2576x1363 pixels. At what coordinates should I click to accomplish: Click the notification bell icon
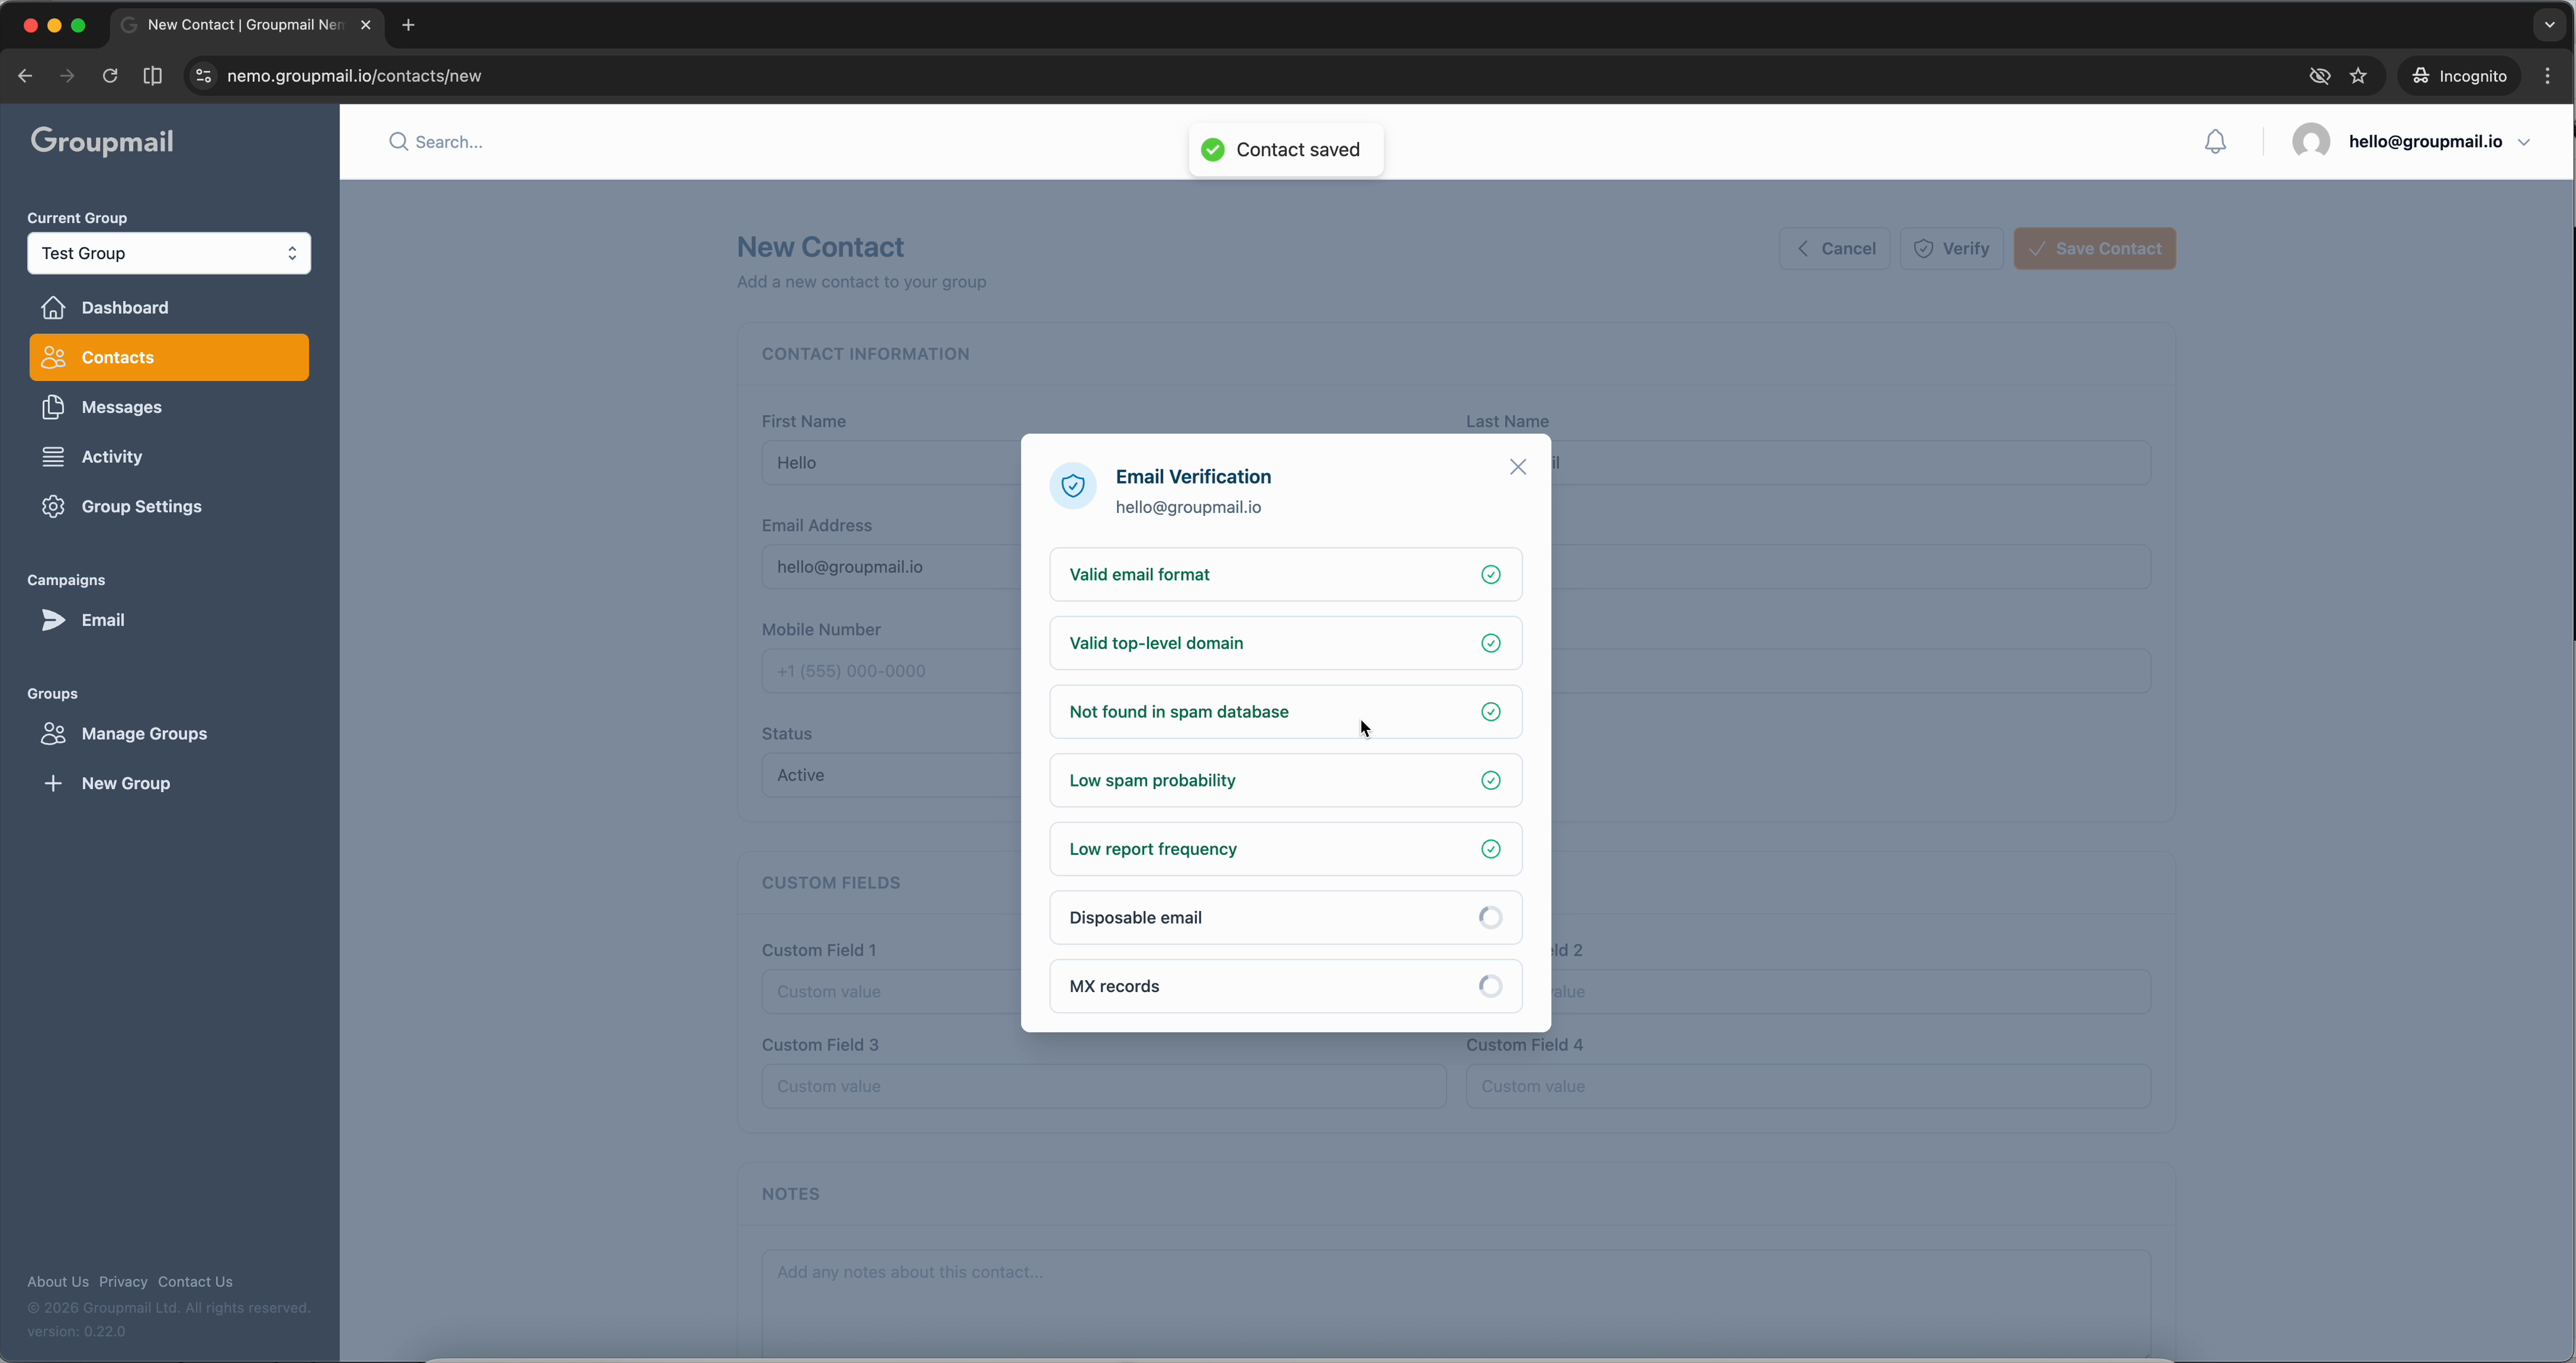pos(2215,142)
